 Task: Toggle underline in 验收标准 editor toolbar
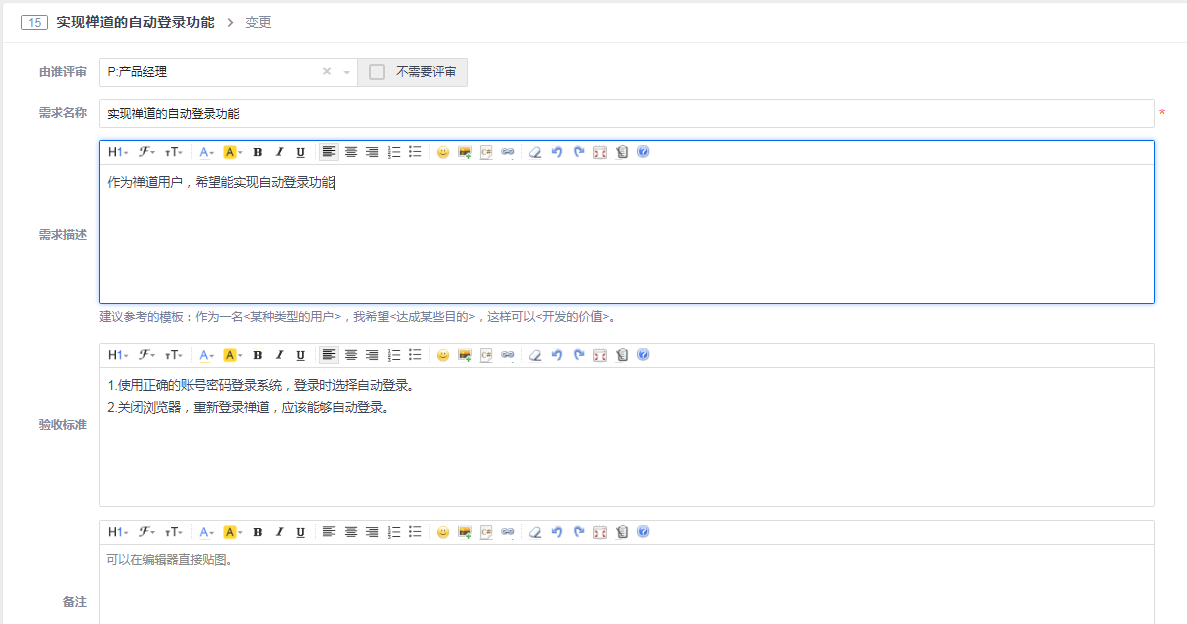(x=301, y=355)
